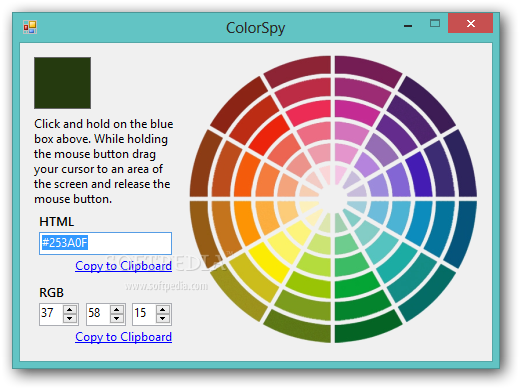This screenshot has width=520, height=389.
Task: Pick the bright yellow wheel segment
Action: click(270, 262)
